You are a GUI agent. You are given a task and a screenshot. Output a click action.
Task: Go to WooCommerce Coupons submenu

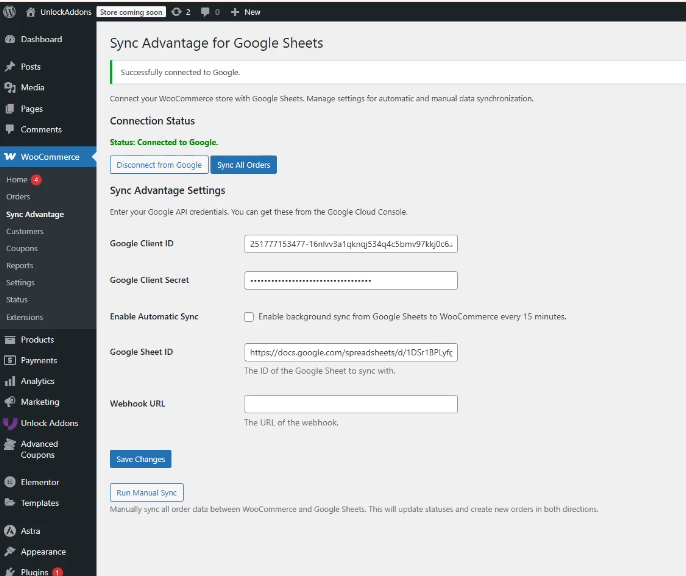[22, 249]
